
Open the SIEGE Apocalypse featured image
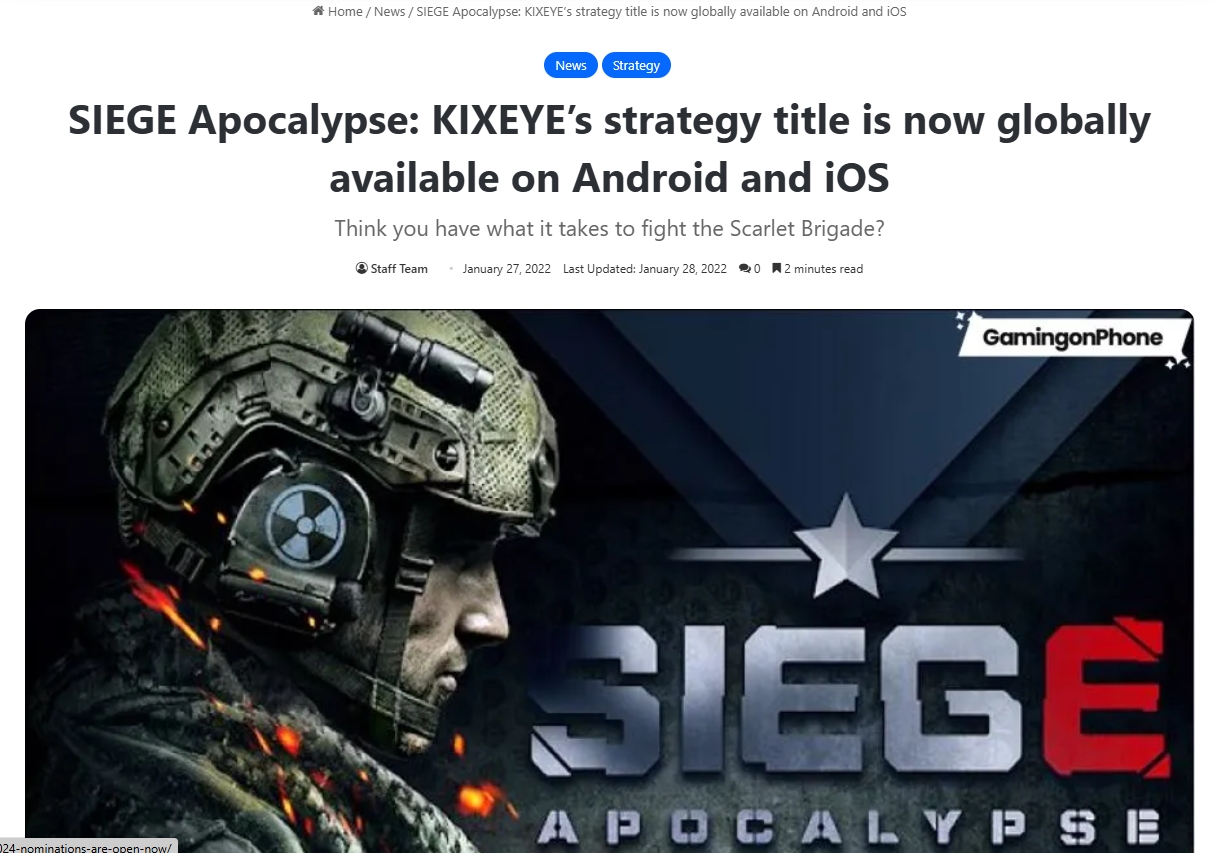tap(609, 580)
